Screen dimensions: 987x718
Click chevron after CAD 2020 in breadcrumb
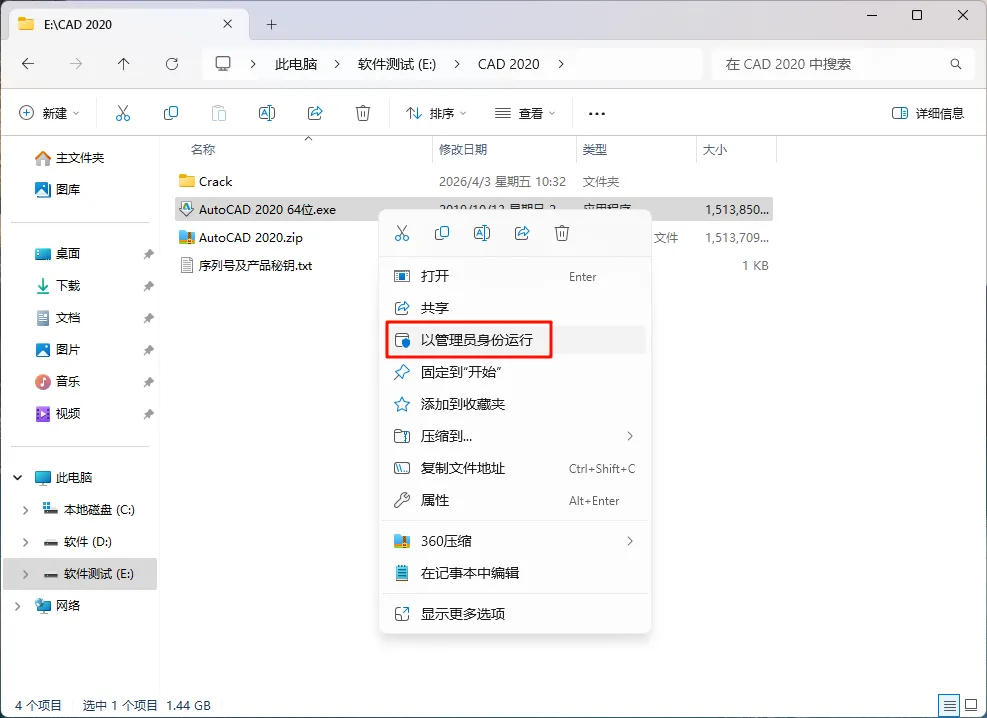(x=561, y=64)
